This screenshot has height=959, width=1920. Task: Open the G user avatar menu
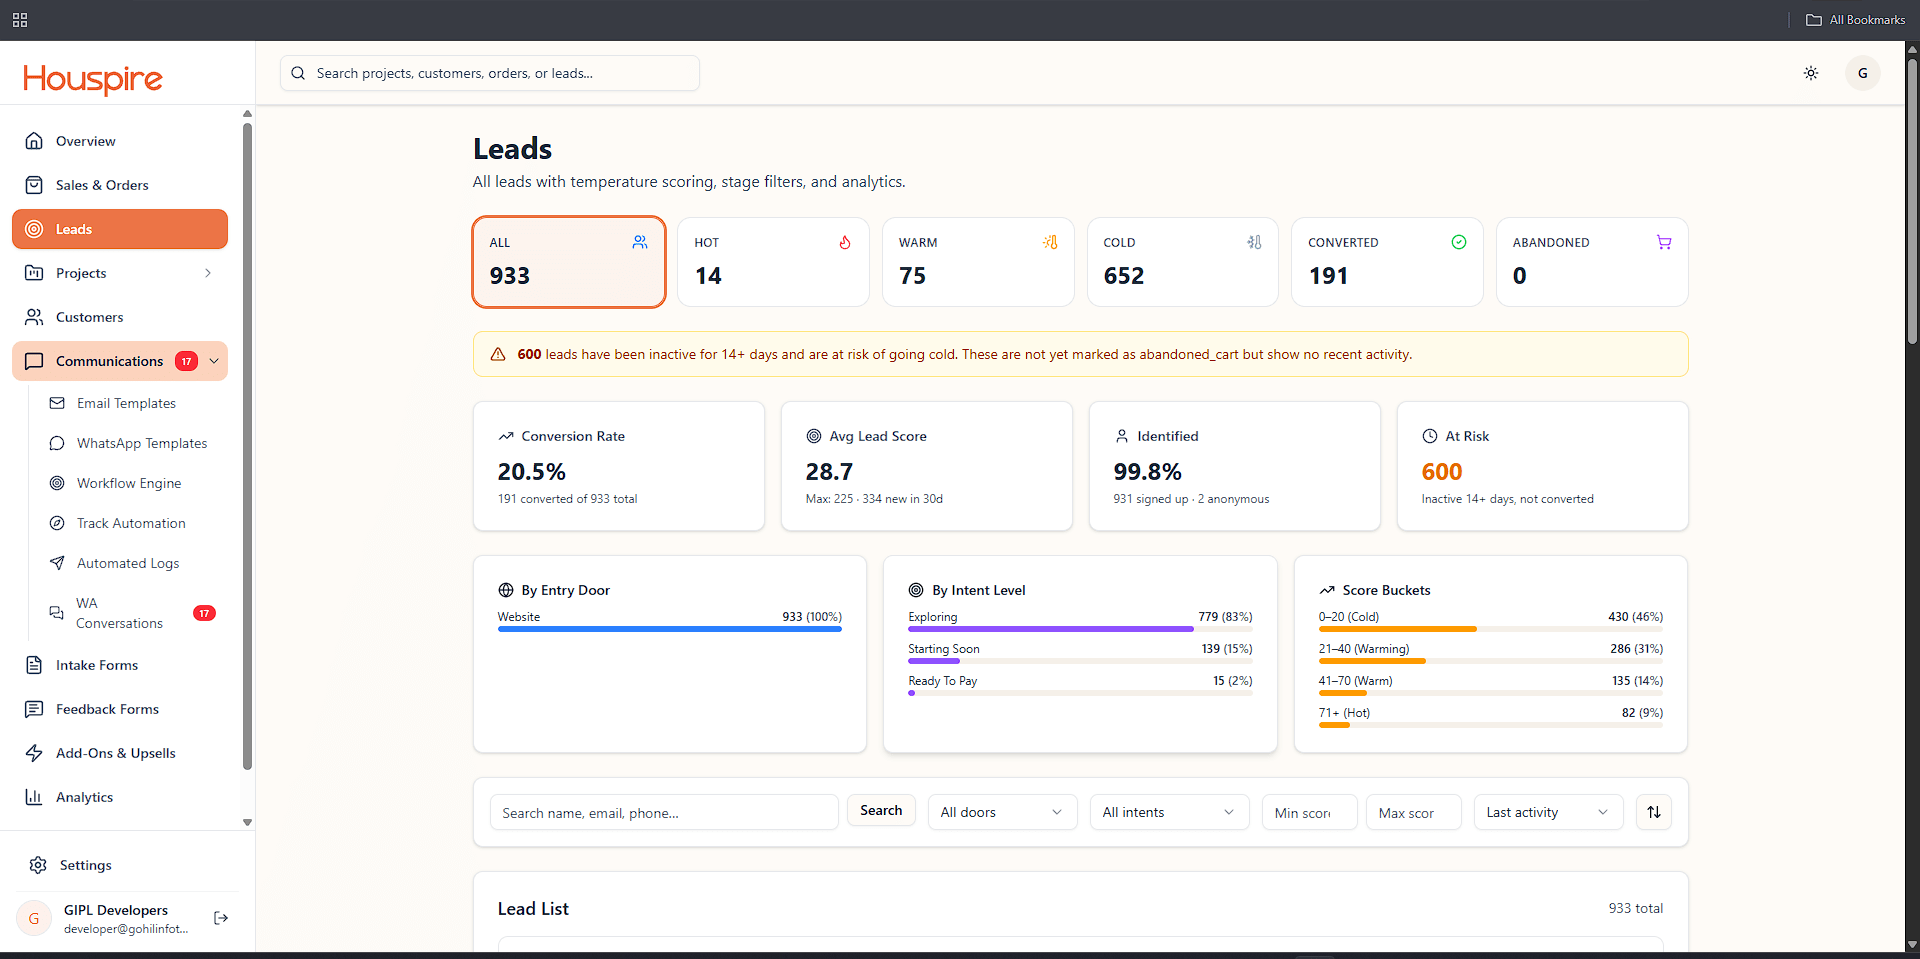coord(1862,73)
